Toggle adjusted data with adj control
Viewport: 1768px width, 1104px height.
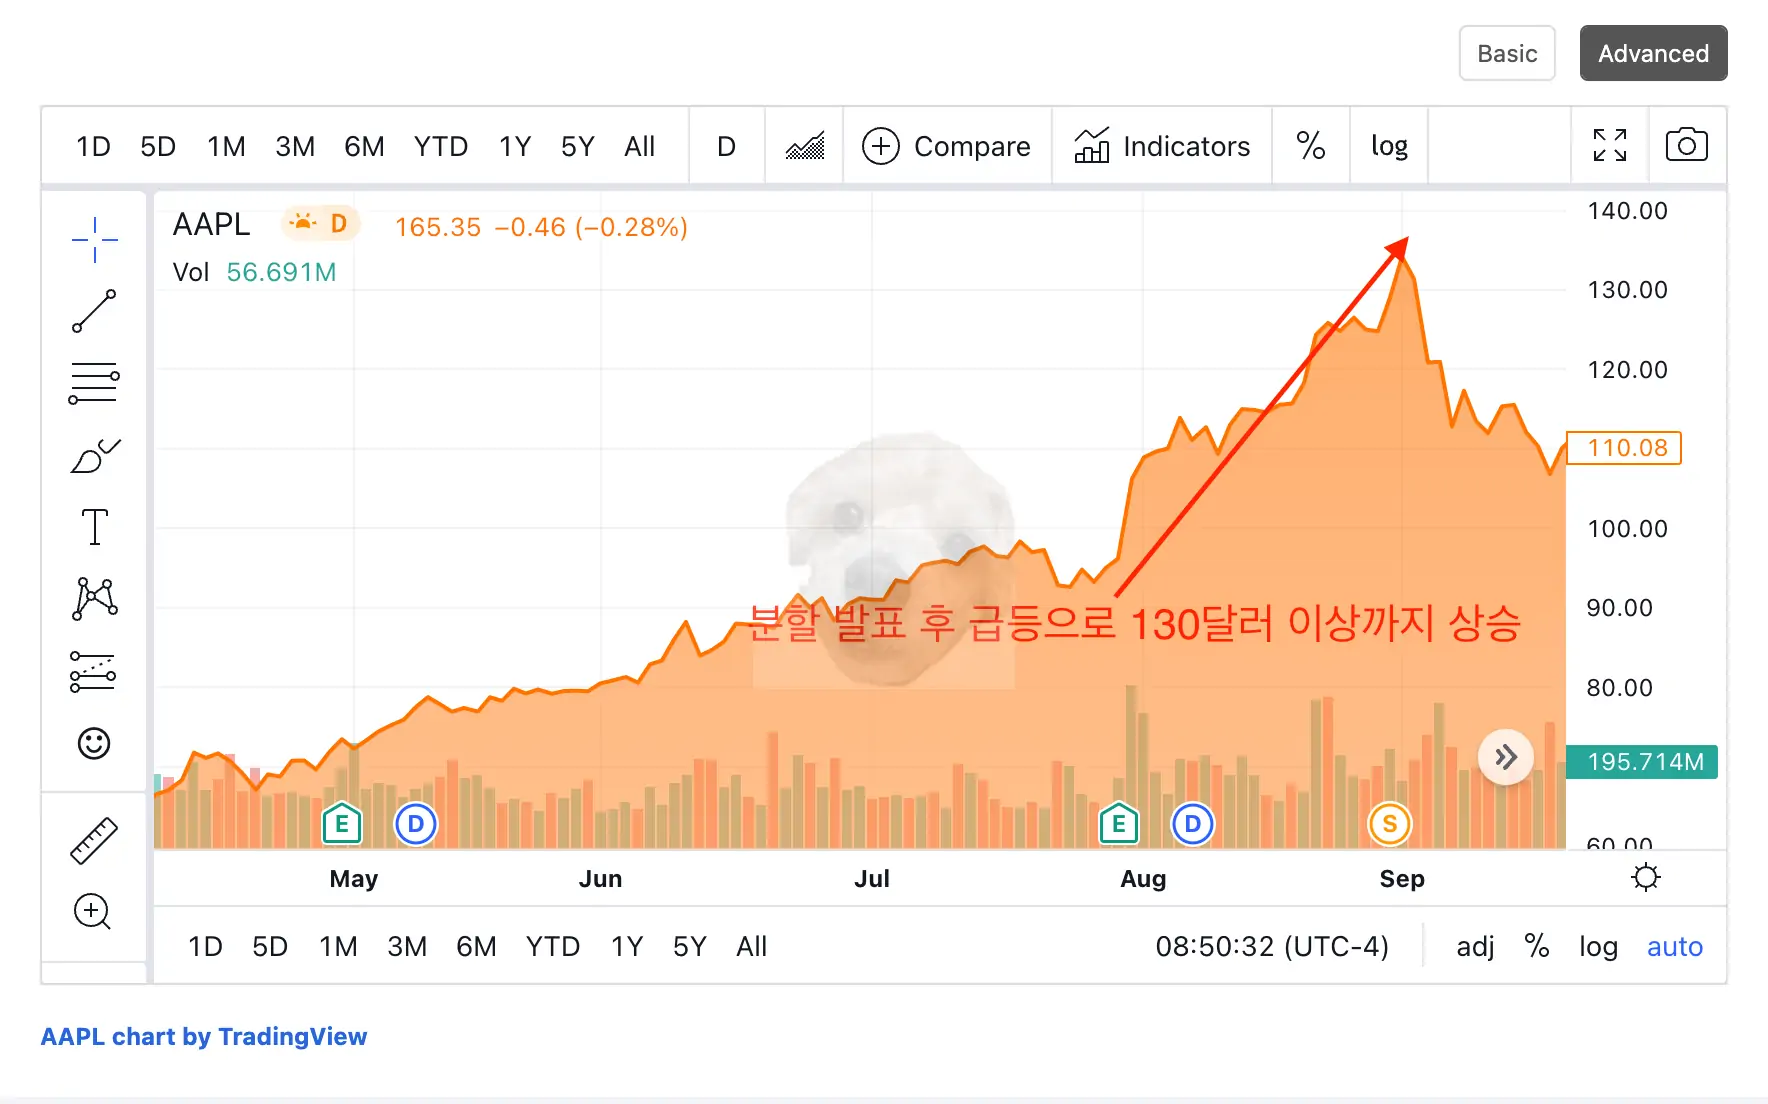pyautogui.click(x=1474, y=946)
